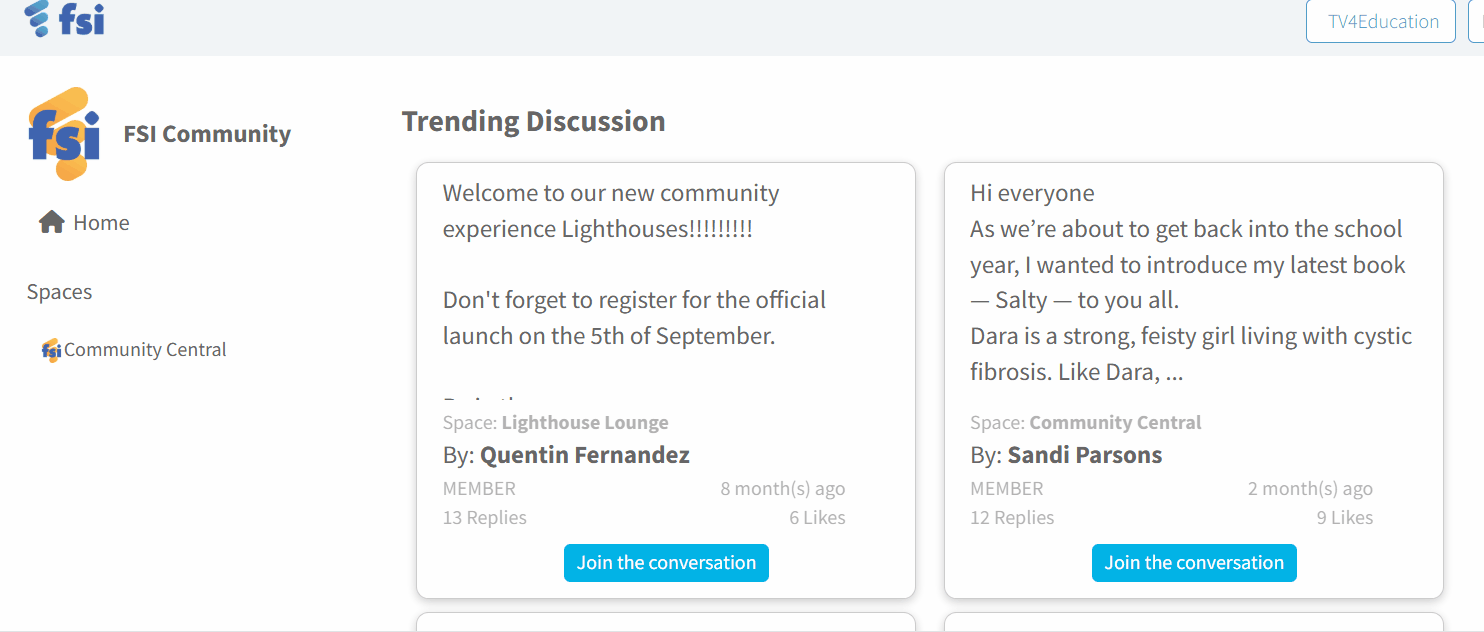Image resolution: width=1484 pixels, height=632 pixels.
Task: Open the TV4Education button
Action: coord(1382,22)
